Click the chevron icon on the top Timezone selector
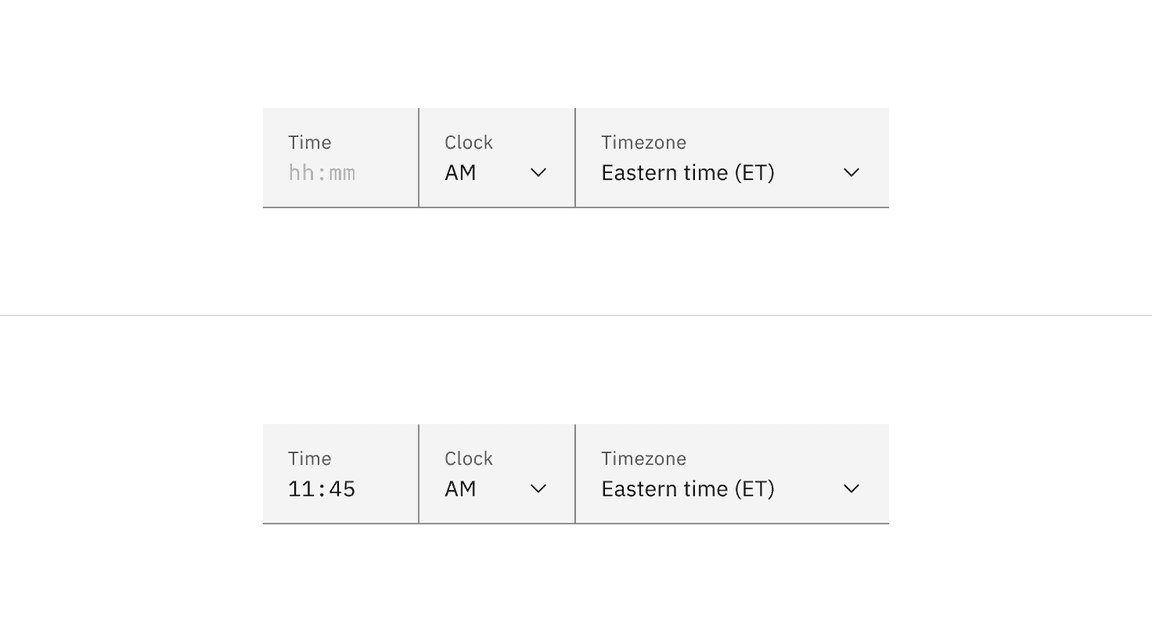 (x=851, y=172)
